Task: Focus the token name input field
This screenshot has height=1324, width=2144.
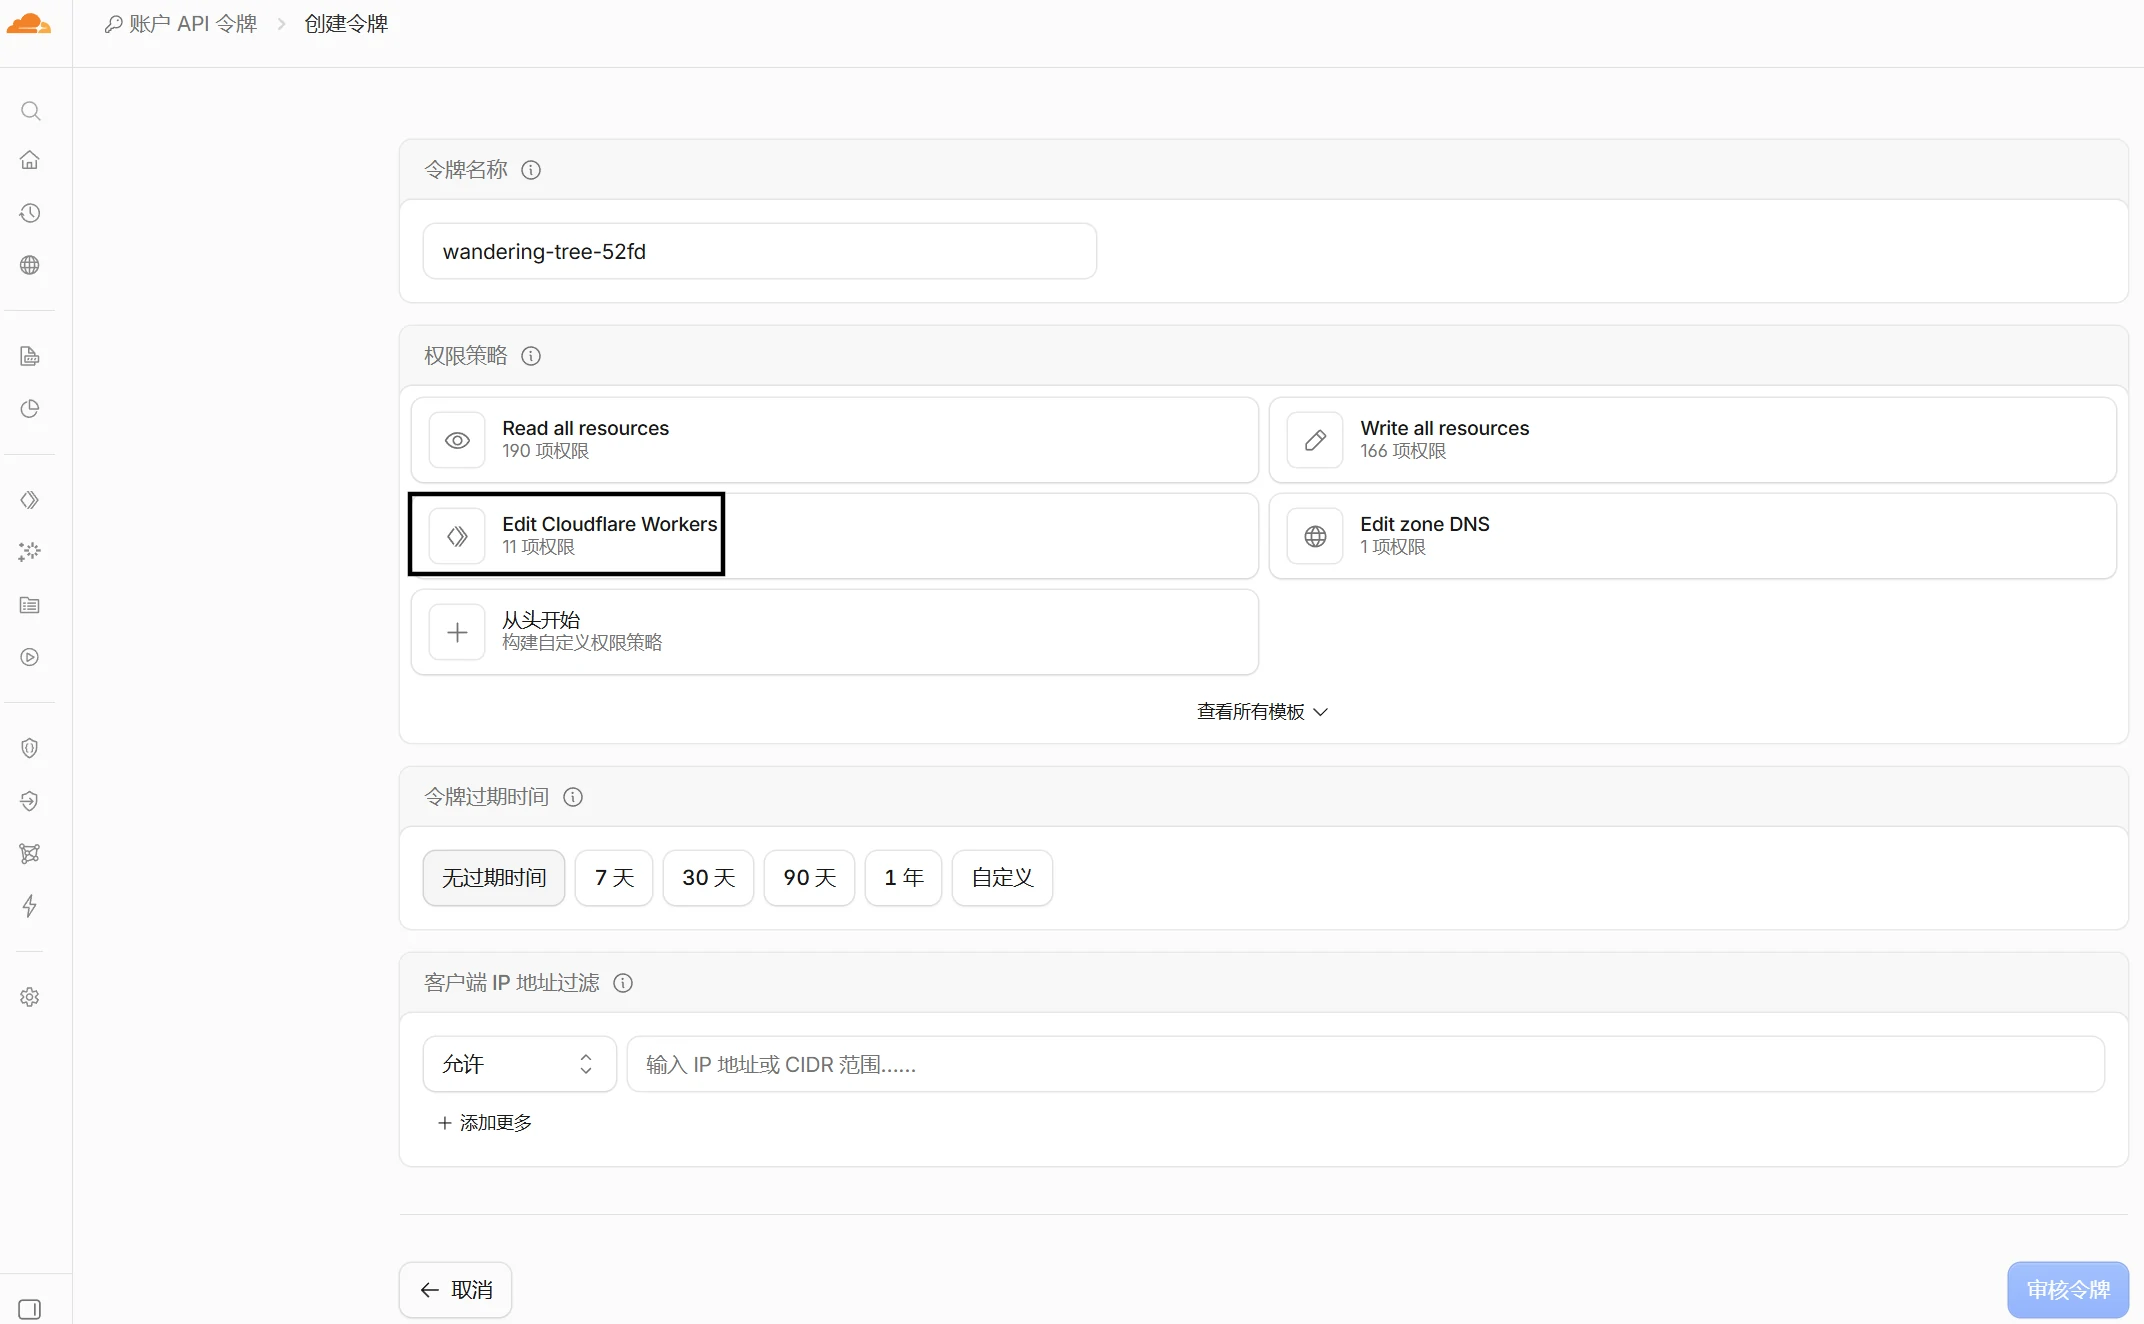Action: [x=760, y=251]
